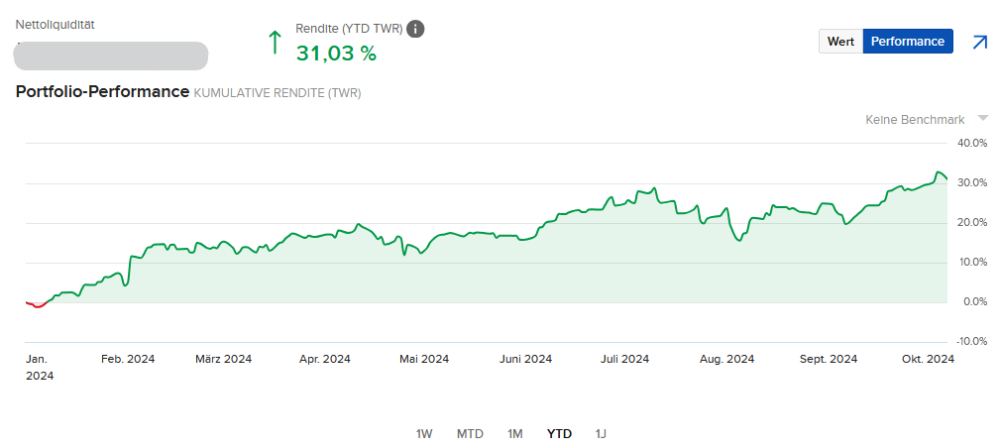
Task: Click the Portfolio-Performance heading
Action: (x=102, y=92)
